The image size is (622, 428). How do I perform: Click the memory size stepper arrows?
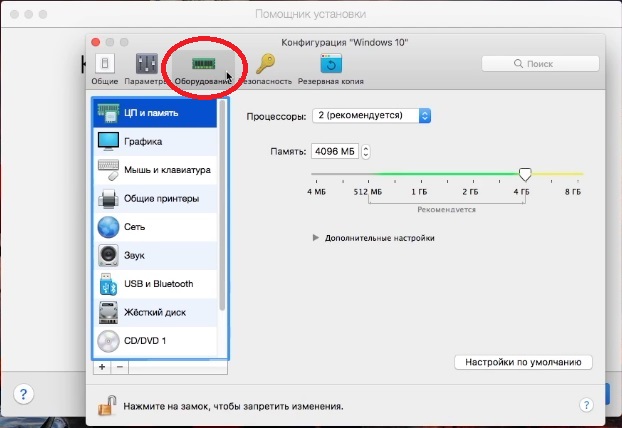click(x=365, y=152)
